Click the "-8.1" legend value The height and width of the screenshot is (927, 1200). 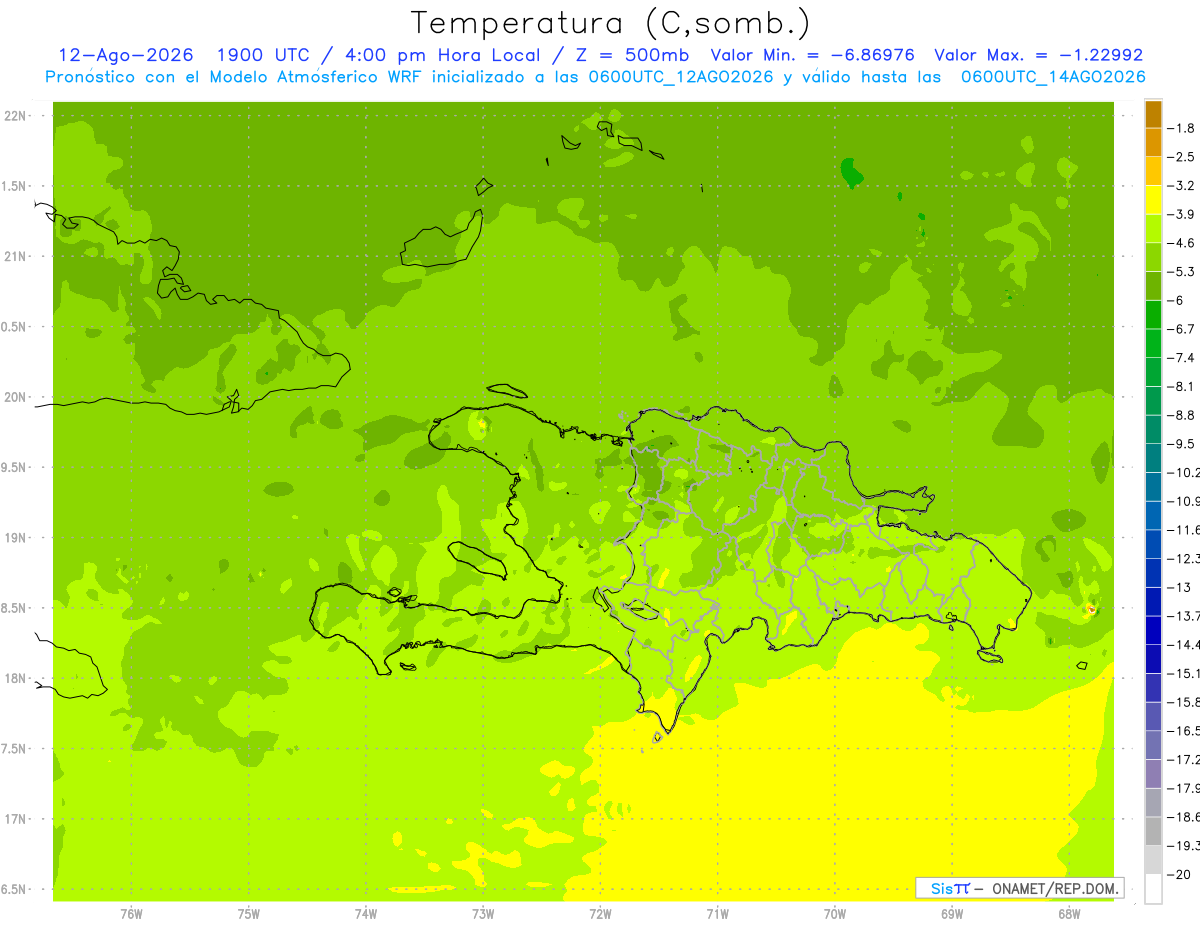(1181, 386)
